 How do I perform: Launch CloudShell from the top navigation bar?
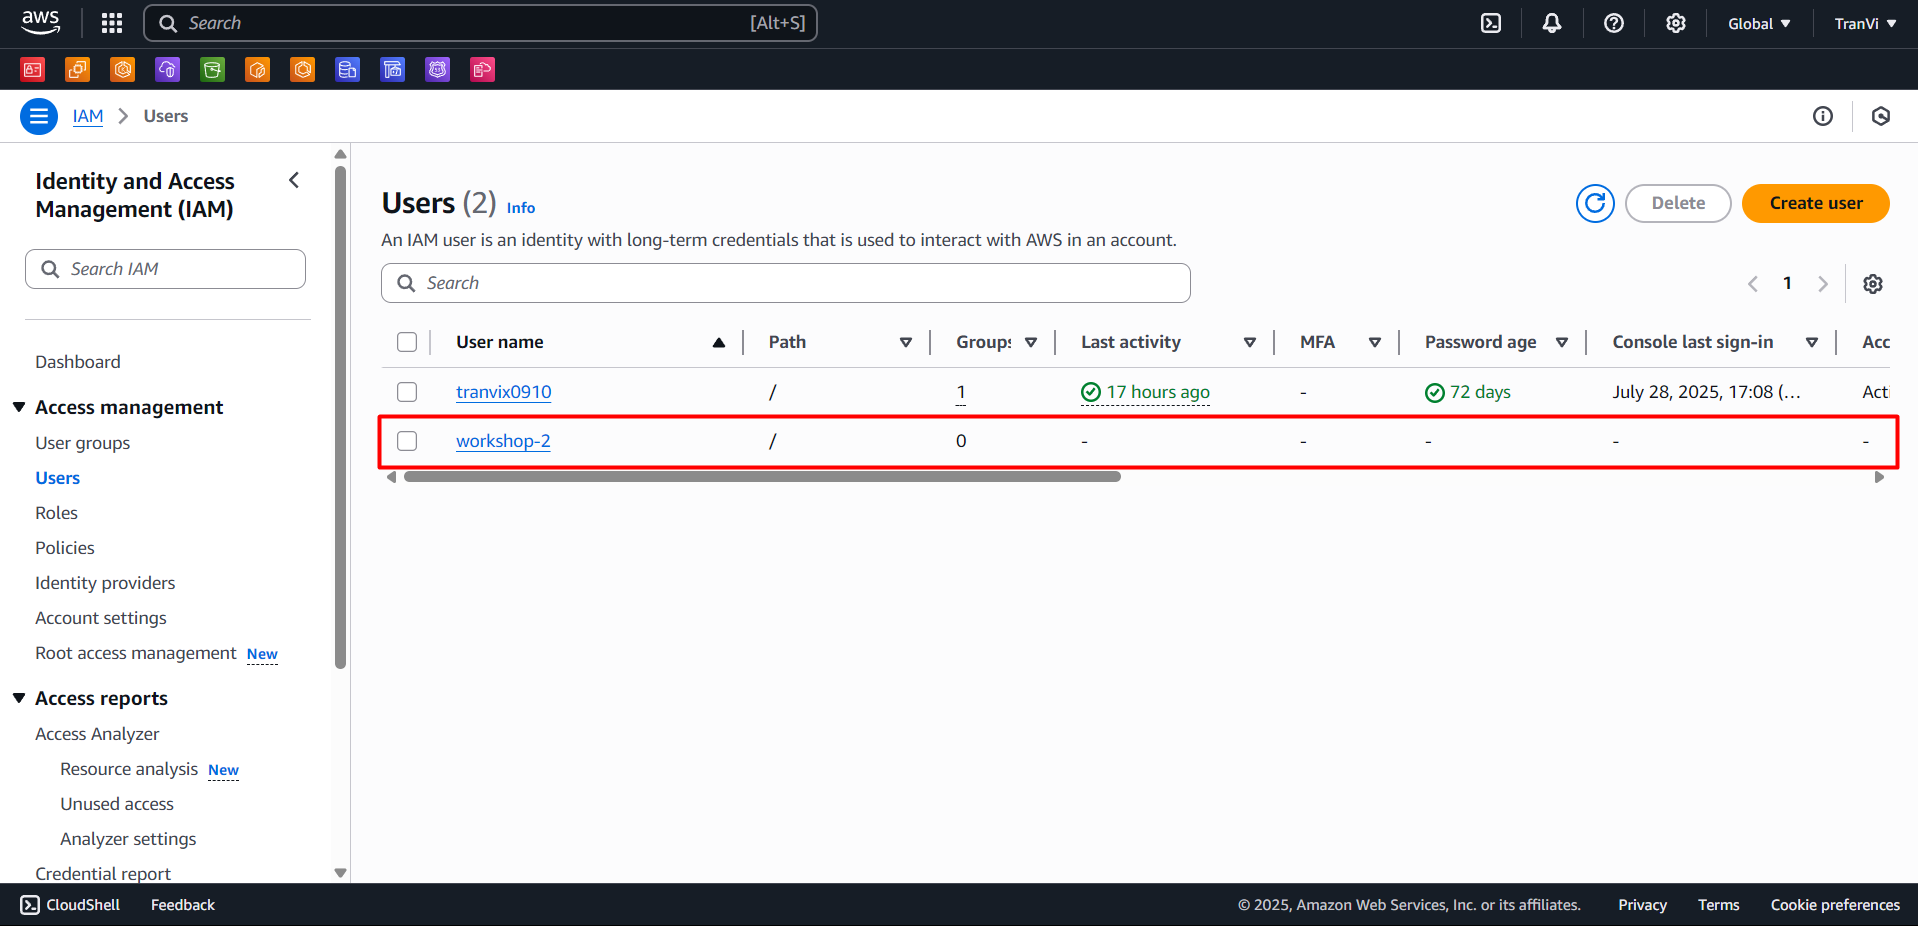click(x=1490, y=22)
